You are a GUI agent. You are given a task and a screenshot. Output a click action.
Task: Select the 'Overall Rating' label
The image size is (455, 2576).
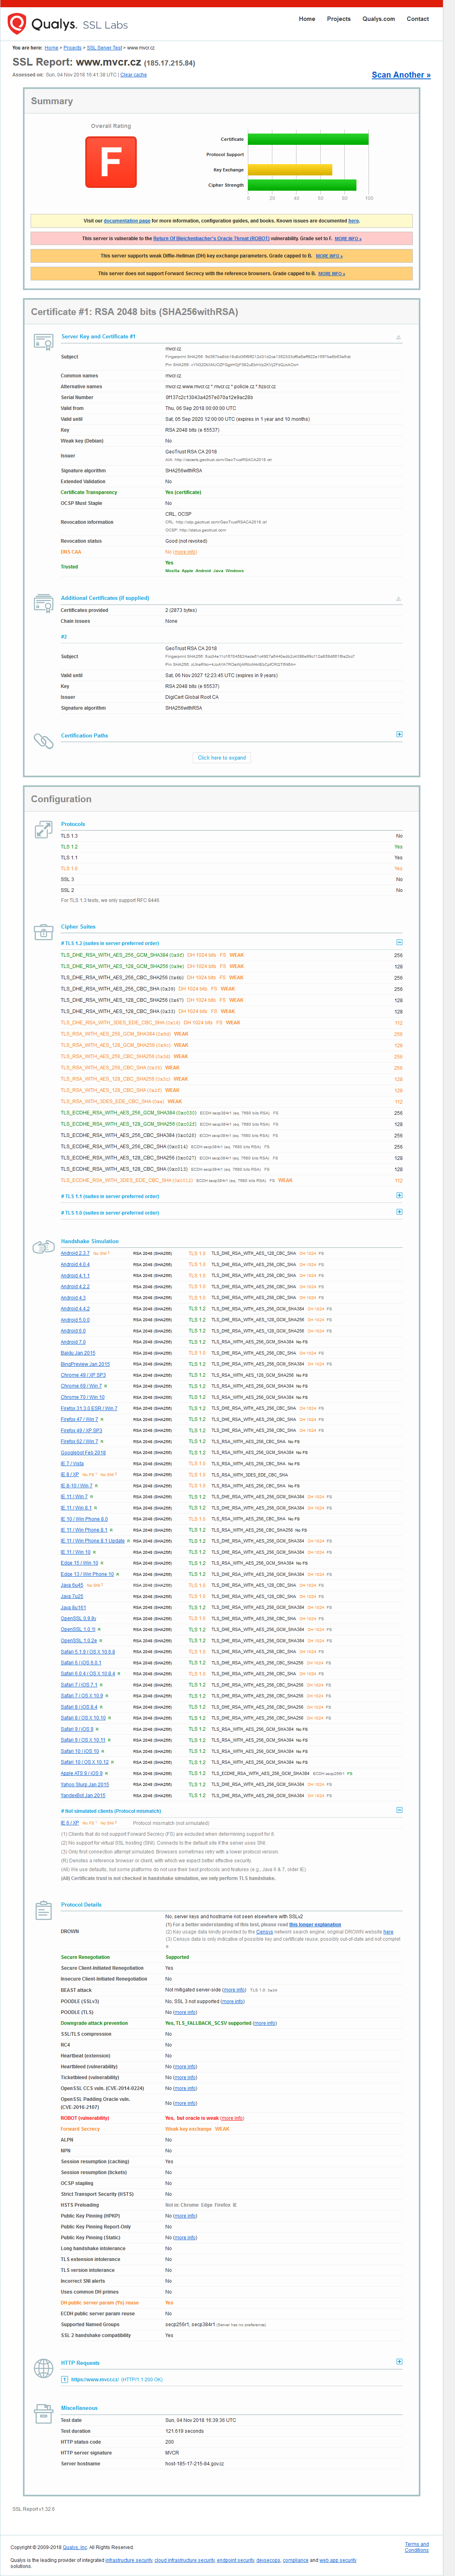pos(111,126)
